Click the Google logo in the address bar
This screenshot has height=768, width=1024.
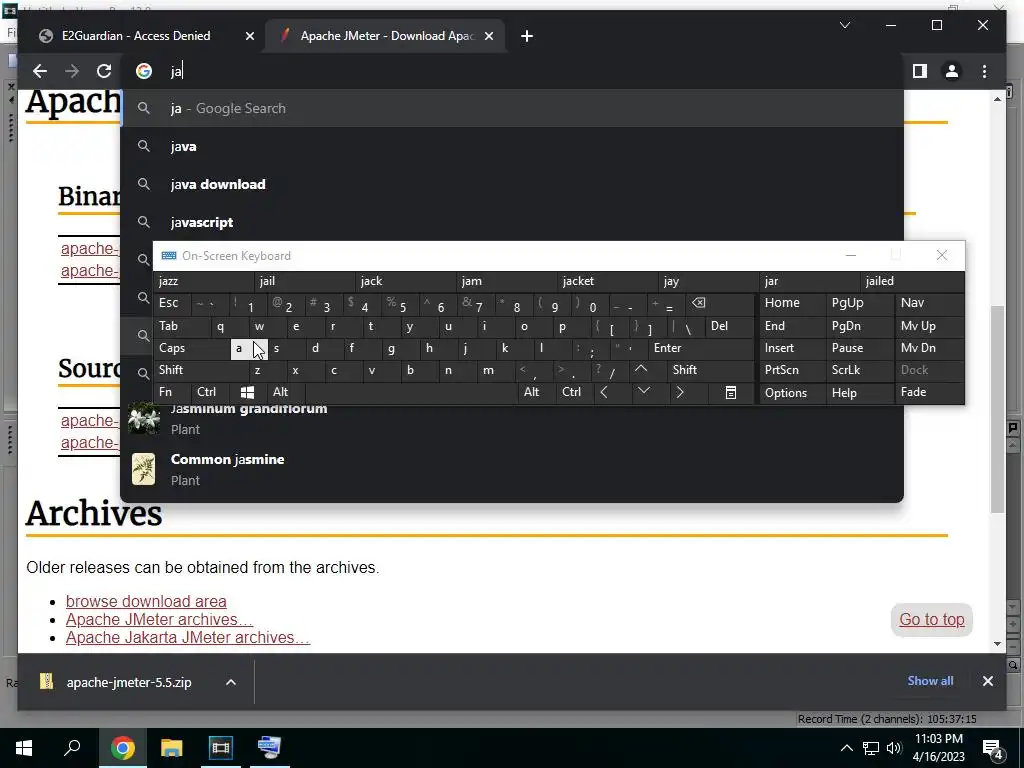144,71
